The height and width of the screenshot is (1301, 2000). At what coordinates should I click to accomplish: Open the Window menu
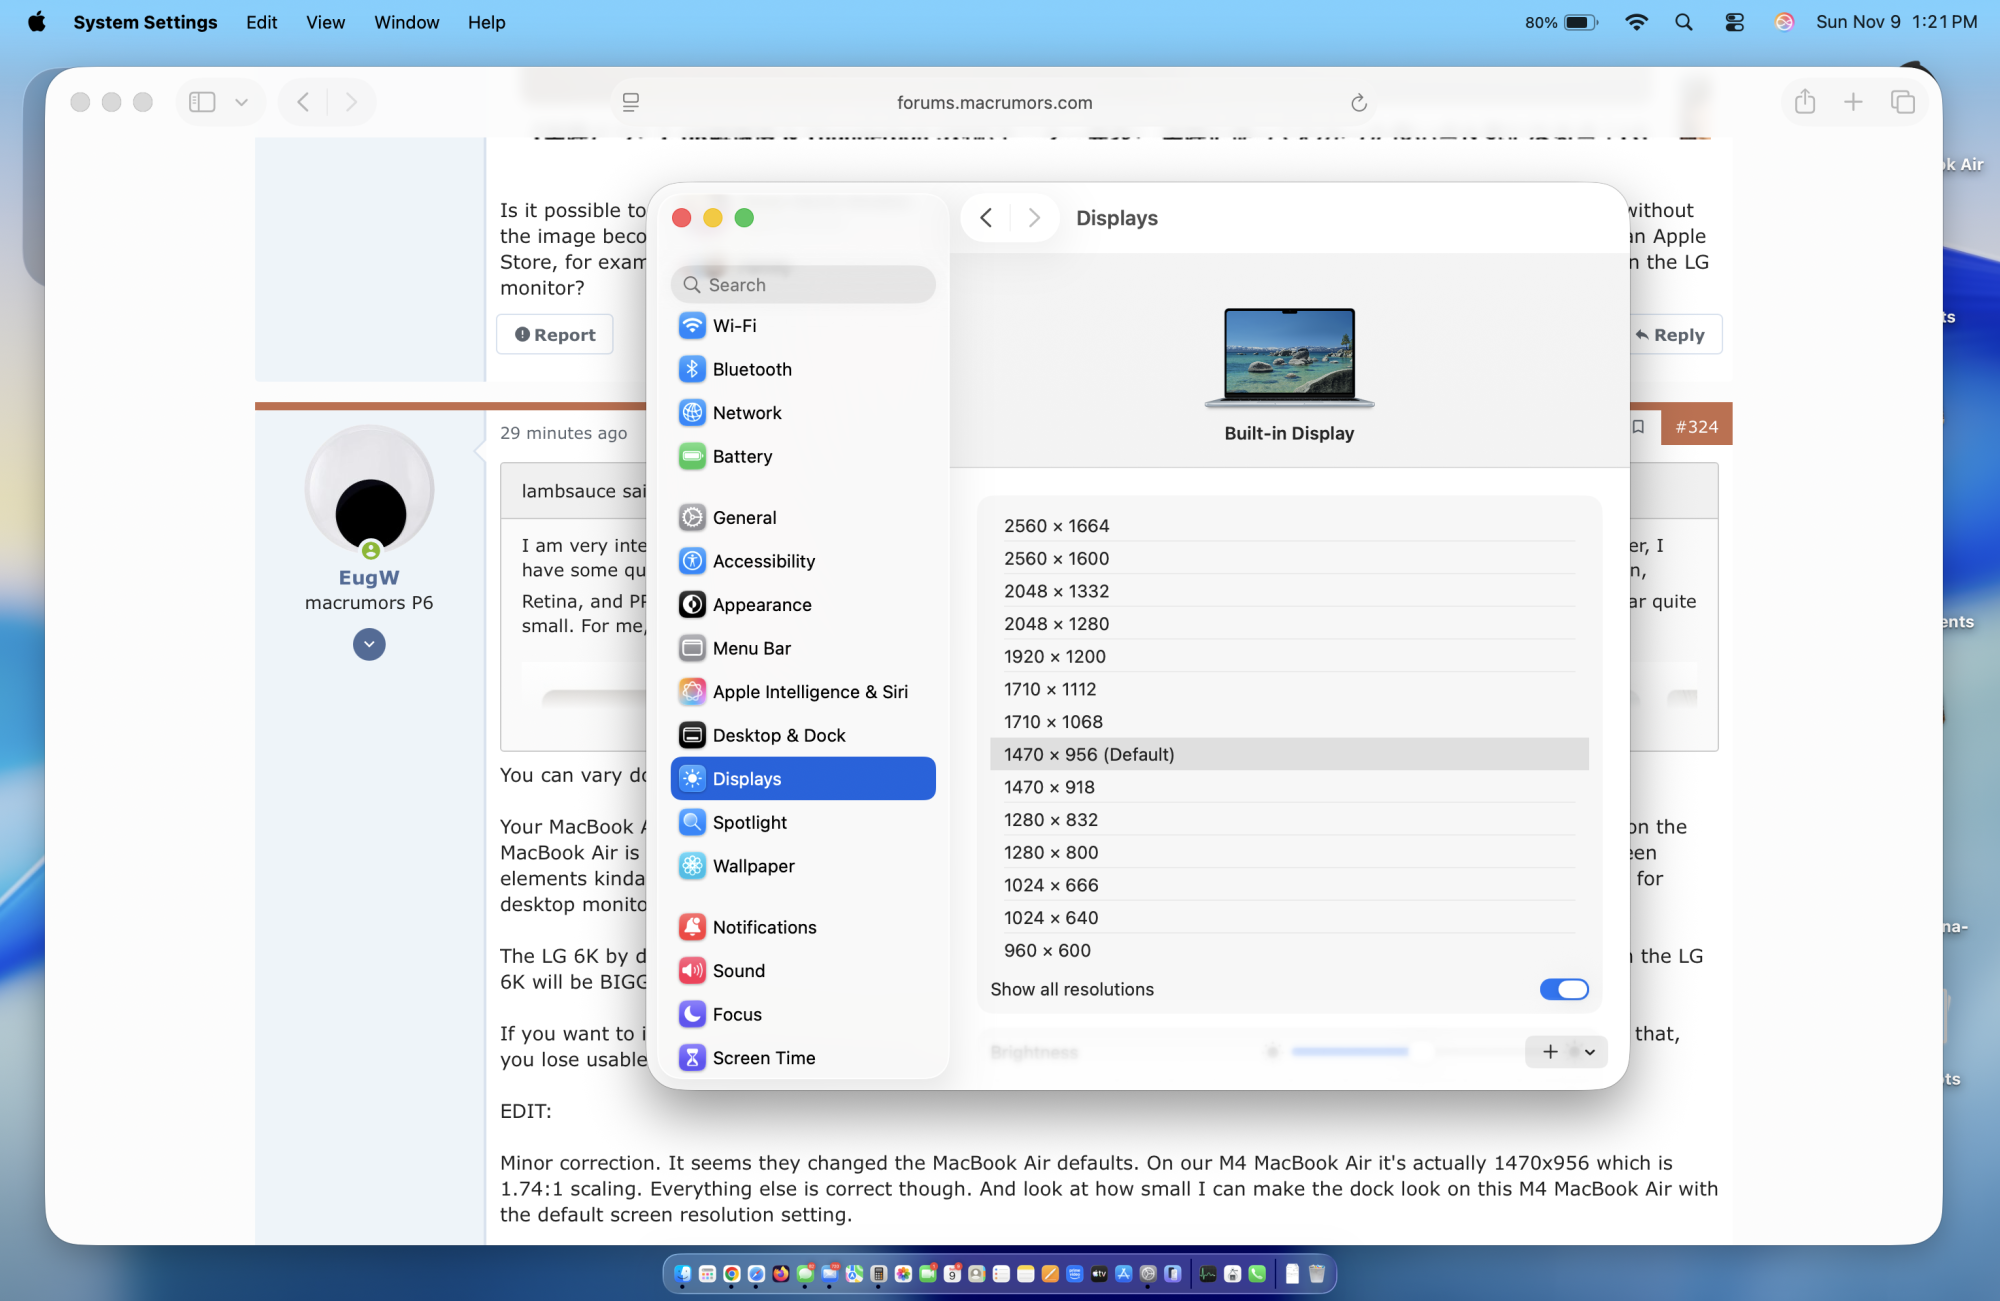pos(406,22)
